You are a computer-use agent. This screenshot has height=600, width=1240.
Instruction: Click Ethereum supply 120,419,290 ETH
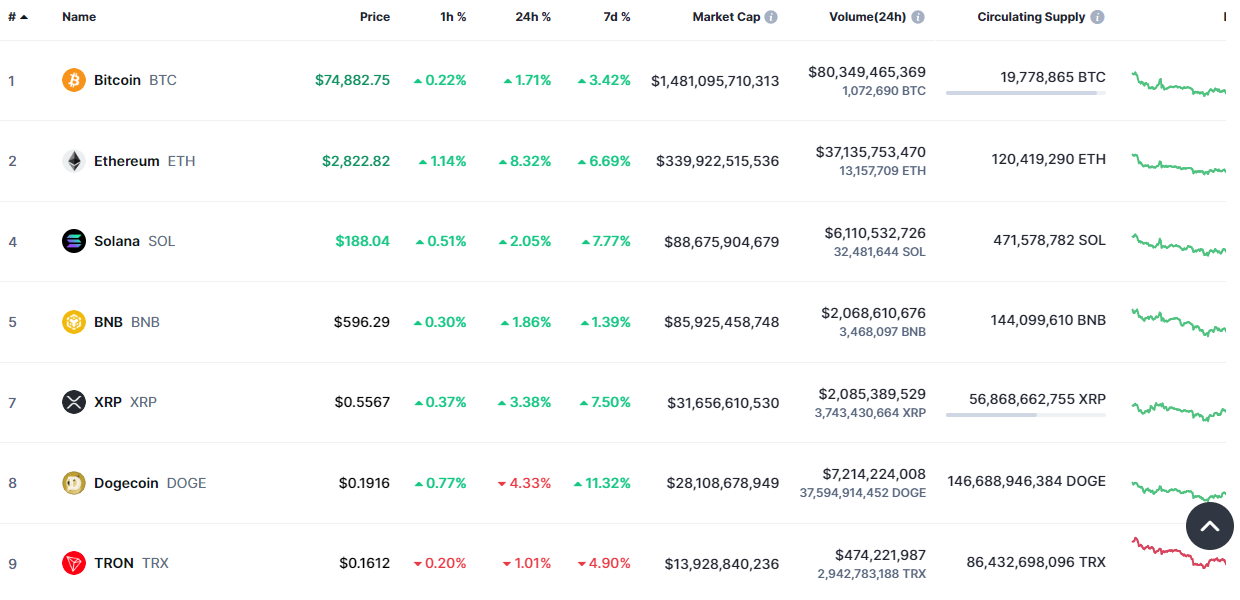click(x=1049, y=159)
